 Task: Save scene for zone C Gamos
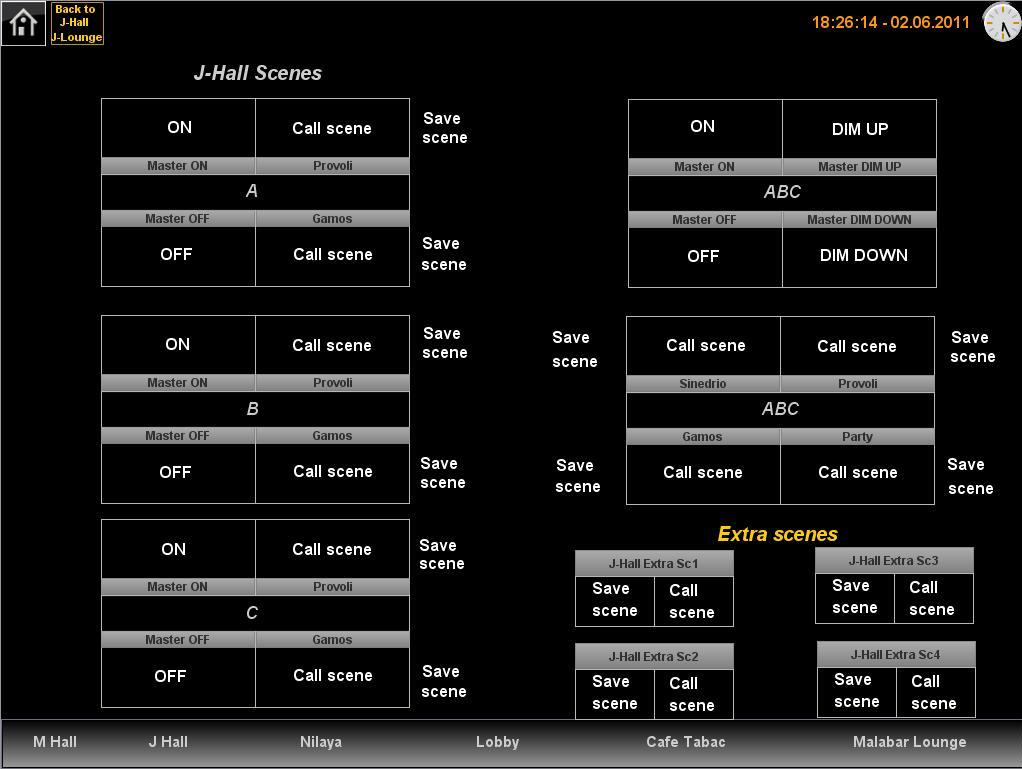(443, 681)
